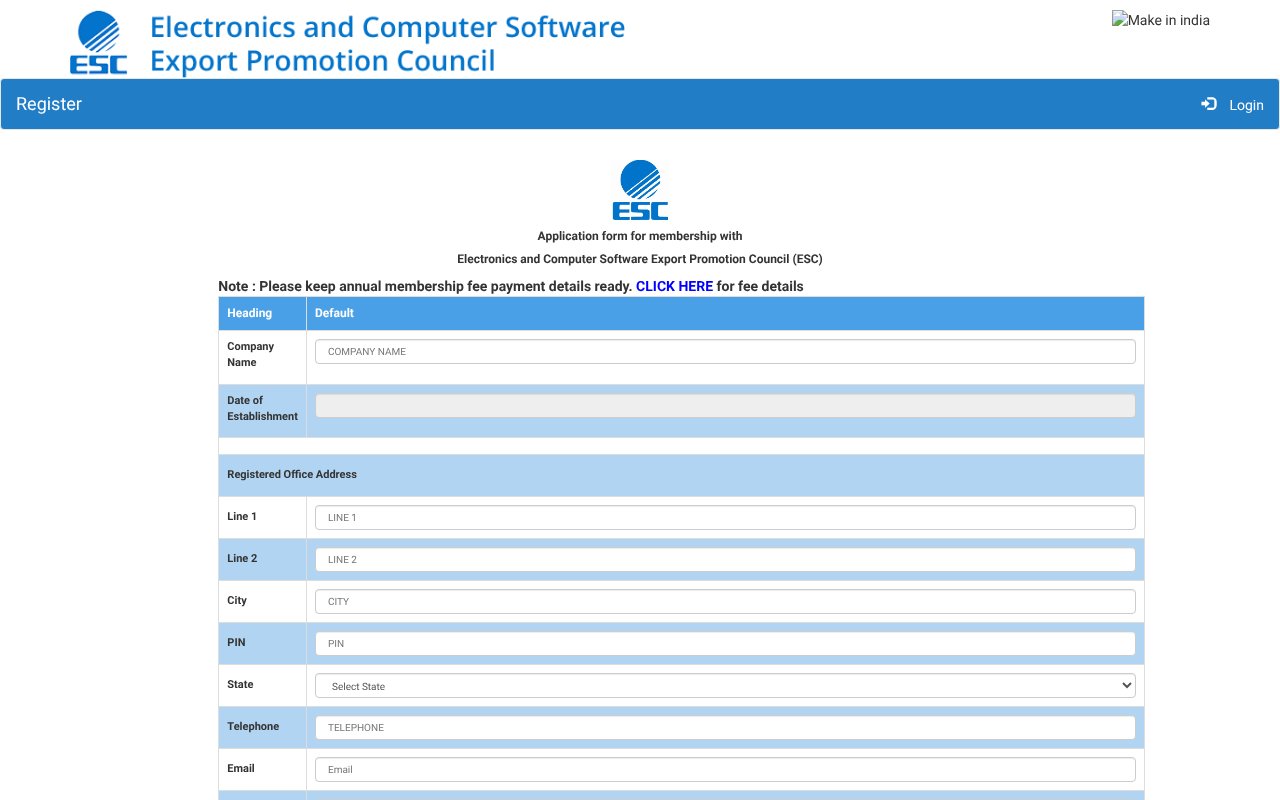Focus the PIN input field
1280x800 pixels.
click(725, 643)
